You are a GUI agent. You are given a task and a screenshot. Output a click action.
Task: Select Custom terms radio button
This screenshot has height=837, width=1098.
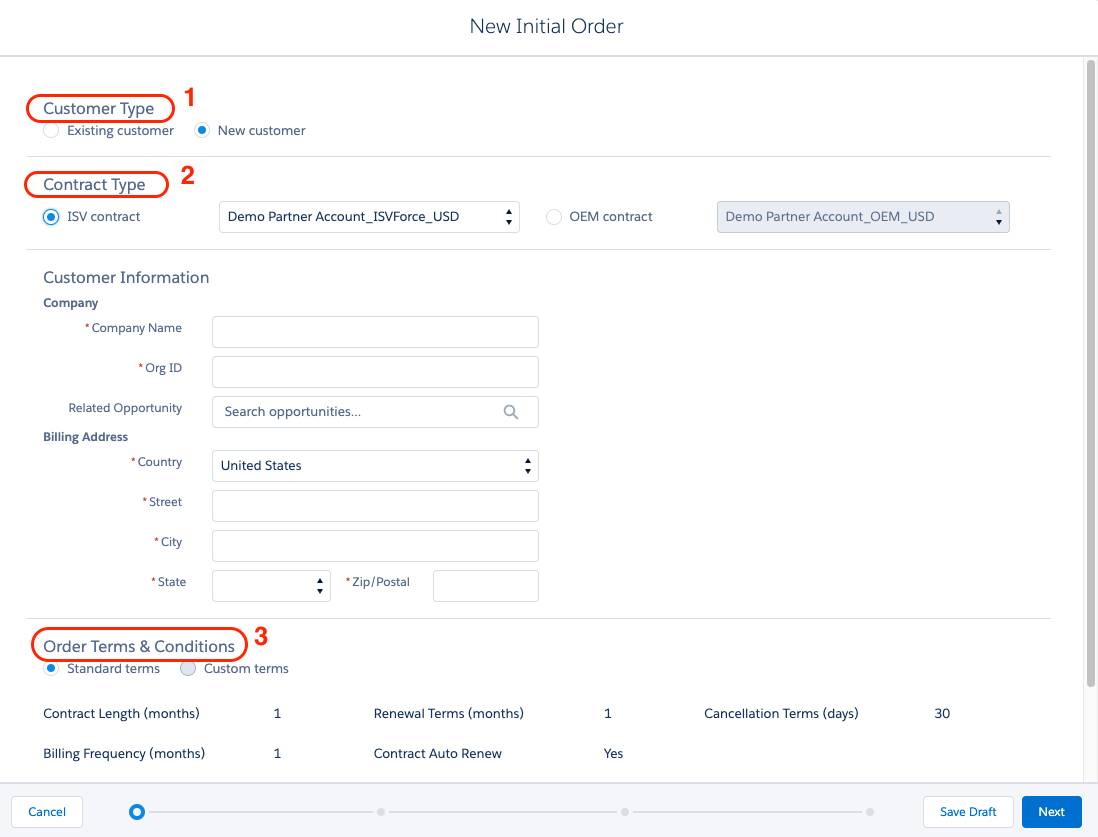click(188, 668)
